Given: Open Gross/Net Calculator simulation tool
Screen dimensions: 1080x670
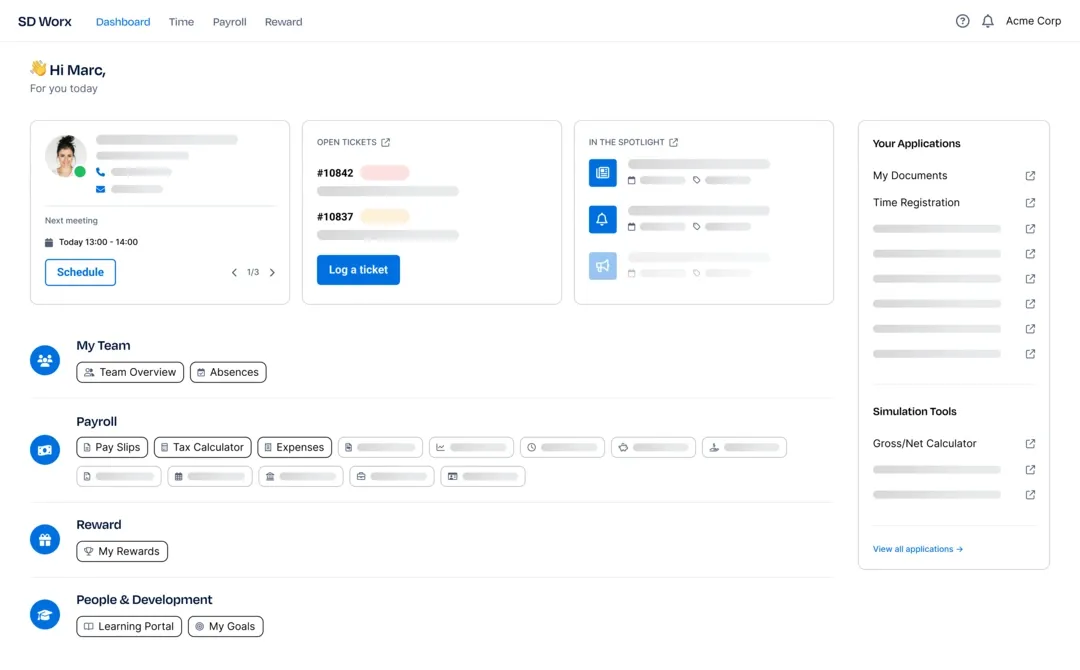Looking at the screenshot, I should click(924, 443).
